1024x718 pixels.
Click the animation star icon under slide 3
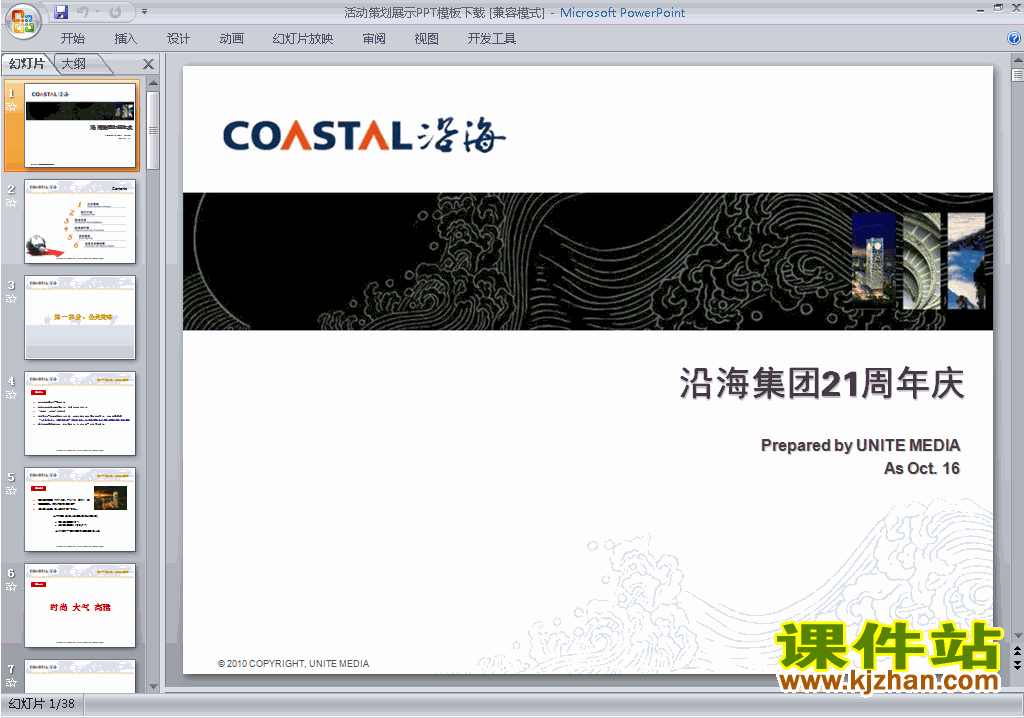coord(11,299)
